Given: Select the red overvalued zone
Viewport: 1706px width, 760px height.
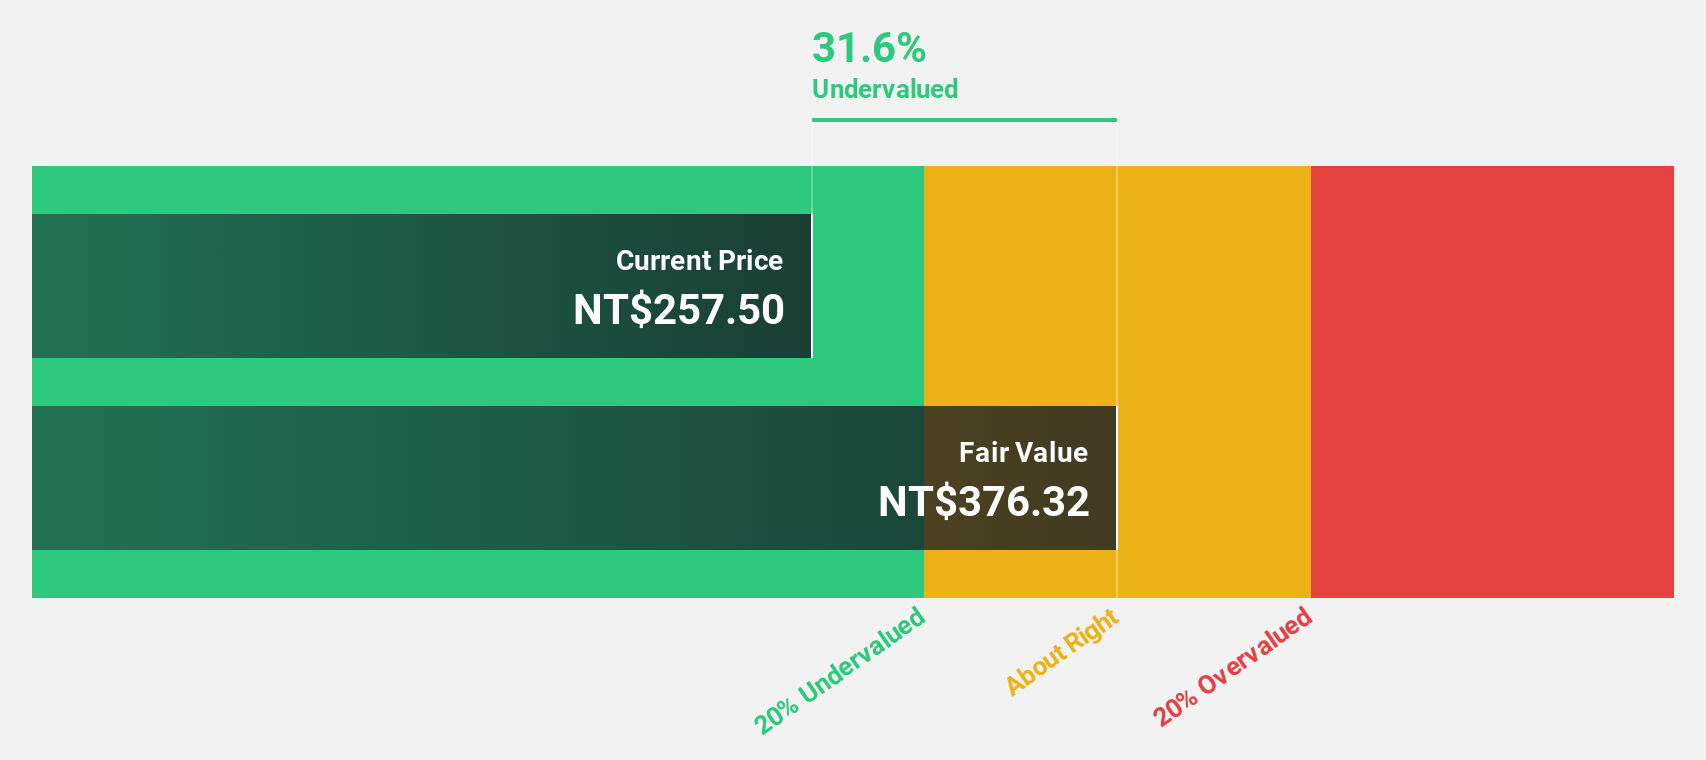Looking at the screenshot, I should [x=1492, y=382].
